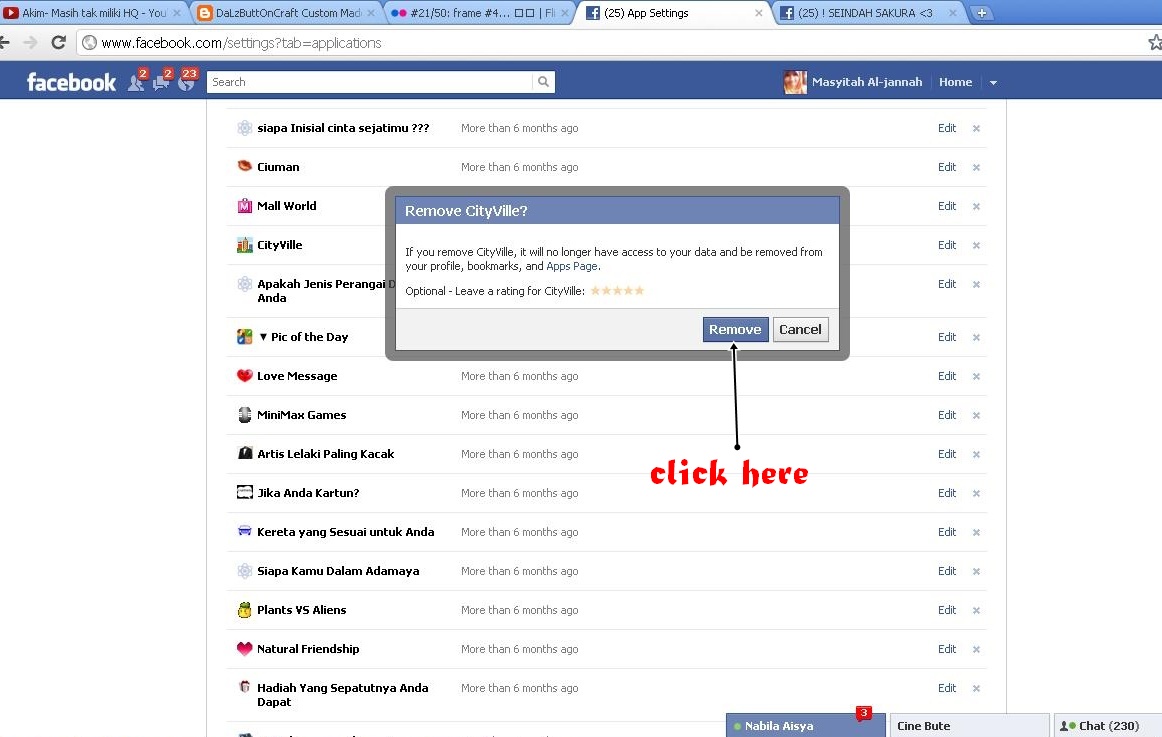Viewport: 1162px width, 737px height.
Task: Cancel the Remove CityVille dialog
Action: [800, 330]
